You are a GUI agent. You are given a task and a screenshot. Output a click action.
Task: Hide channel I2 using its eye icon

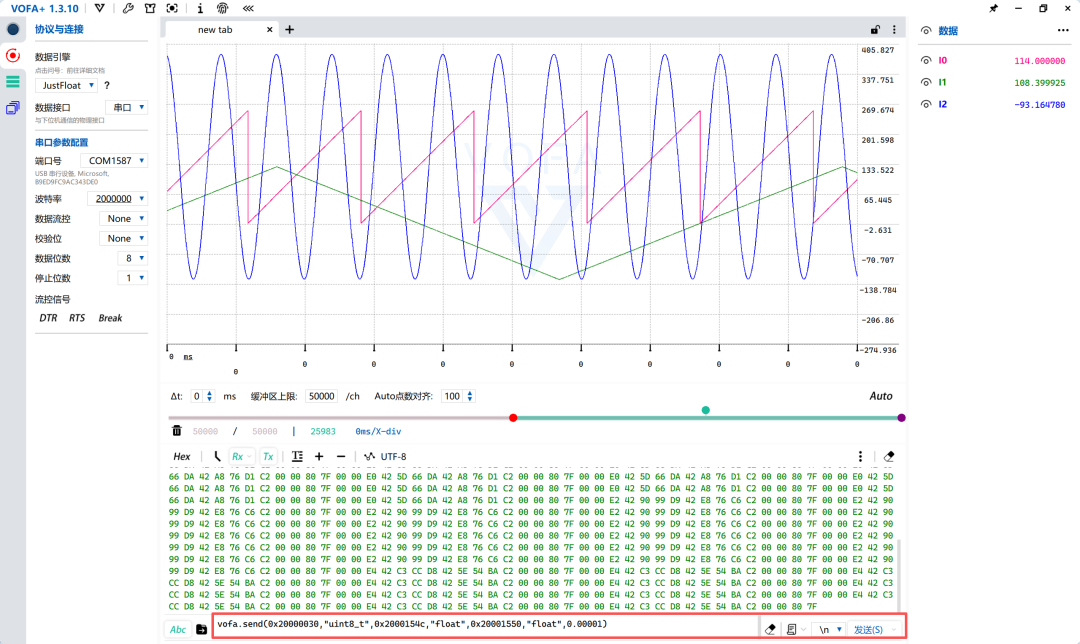coord(925,104)
